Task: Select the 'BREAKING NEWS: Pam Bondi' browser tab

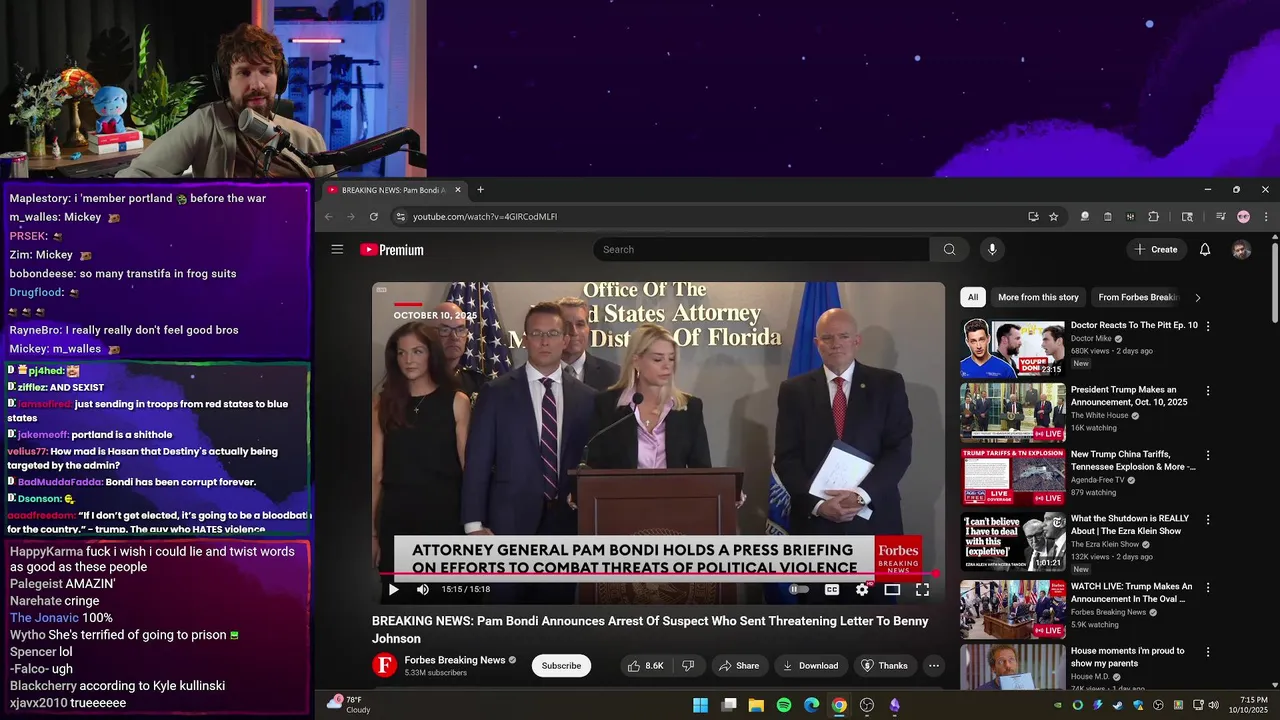Action: pyautogui.click(x=394, y=190)
